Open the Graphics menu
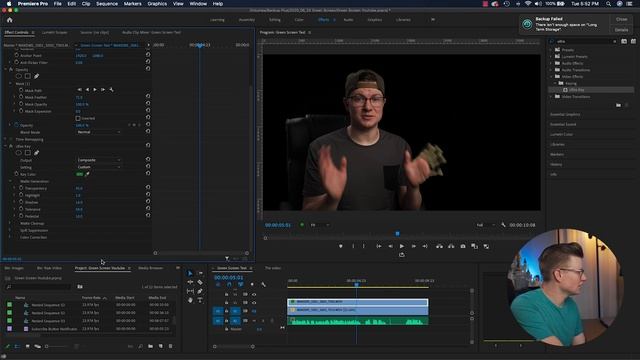 point(157,4)
